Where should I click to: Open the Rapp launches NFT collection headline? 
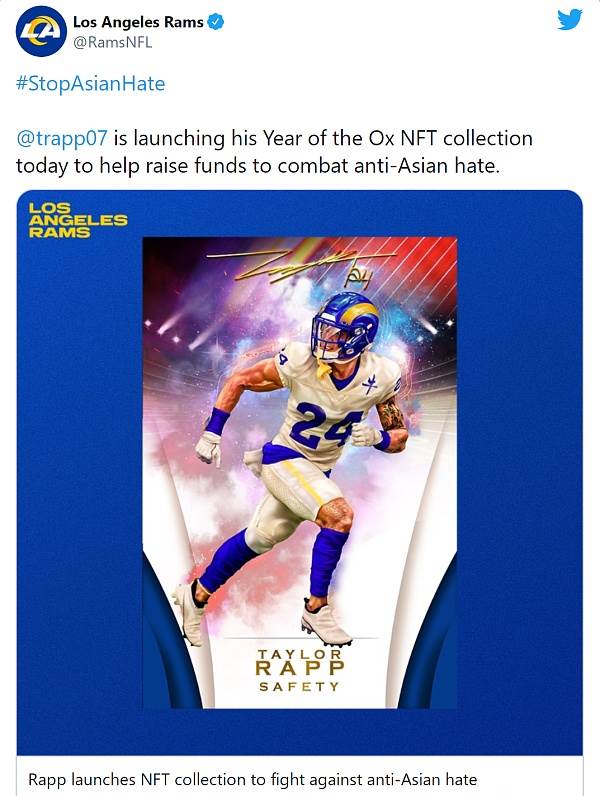252,779
